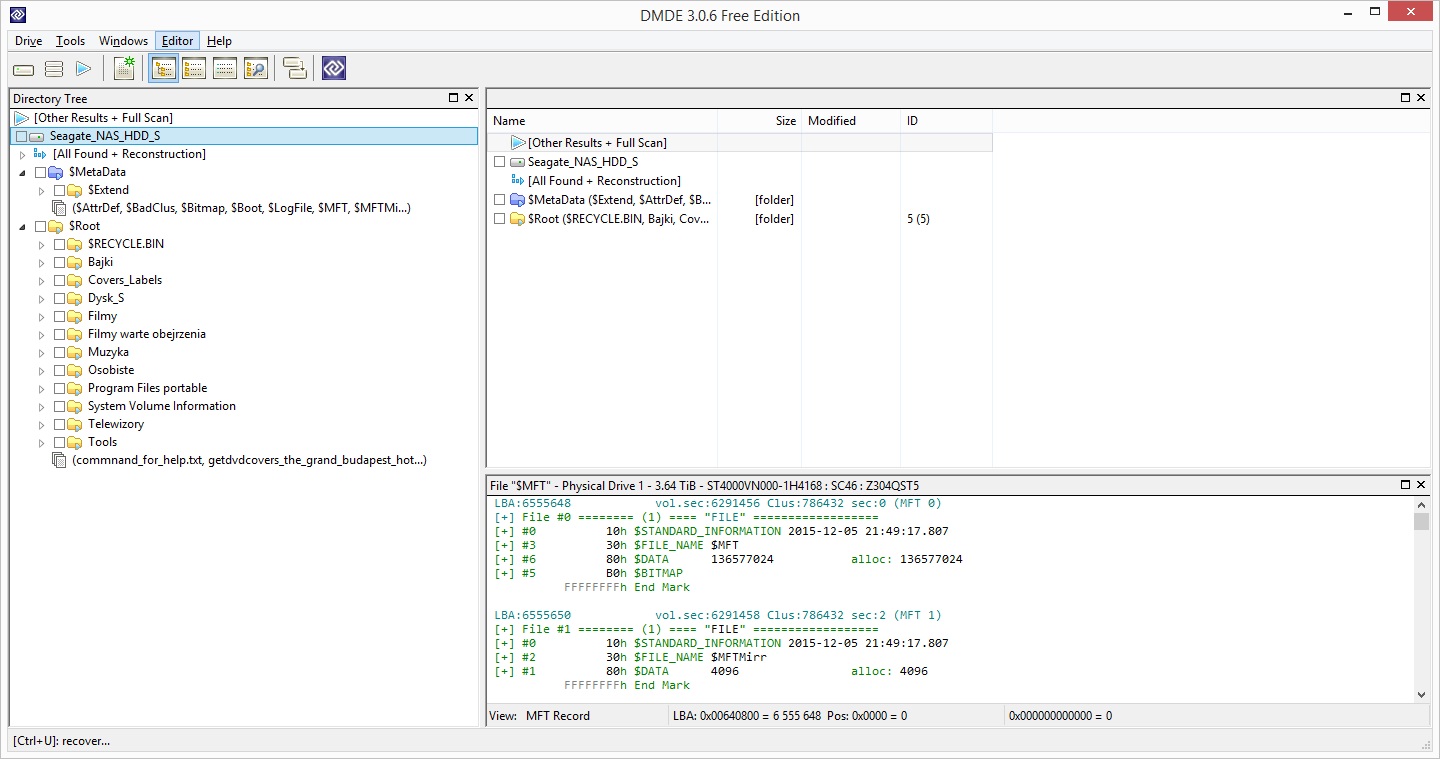Click the copy sectors toolbar icon

295,69
